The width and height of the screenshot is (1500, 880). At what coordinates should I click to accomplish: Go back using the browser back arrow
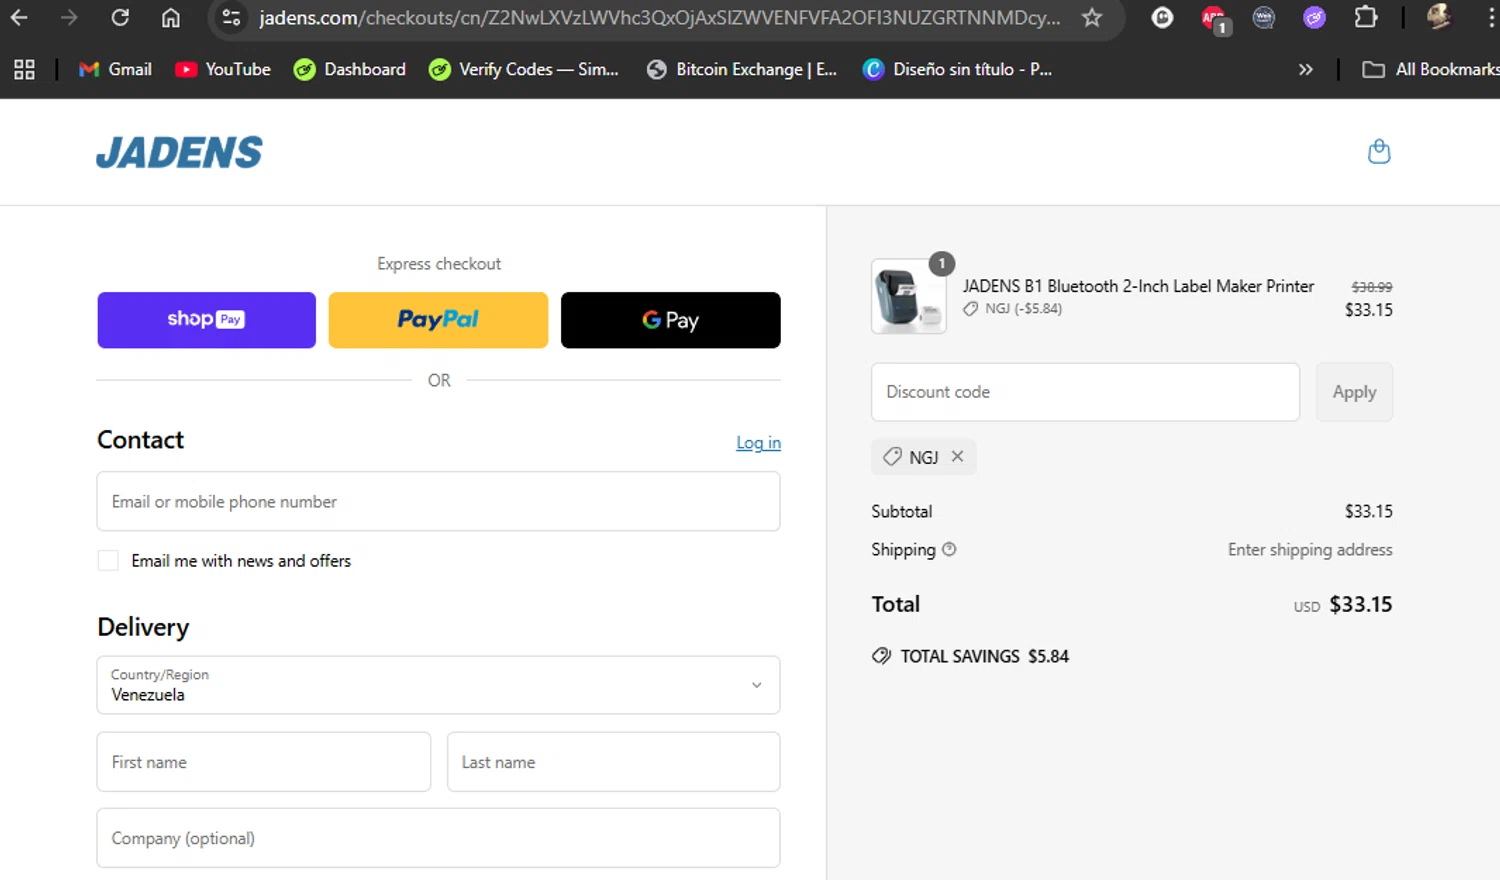(19, 17)
